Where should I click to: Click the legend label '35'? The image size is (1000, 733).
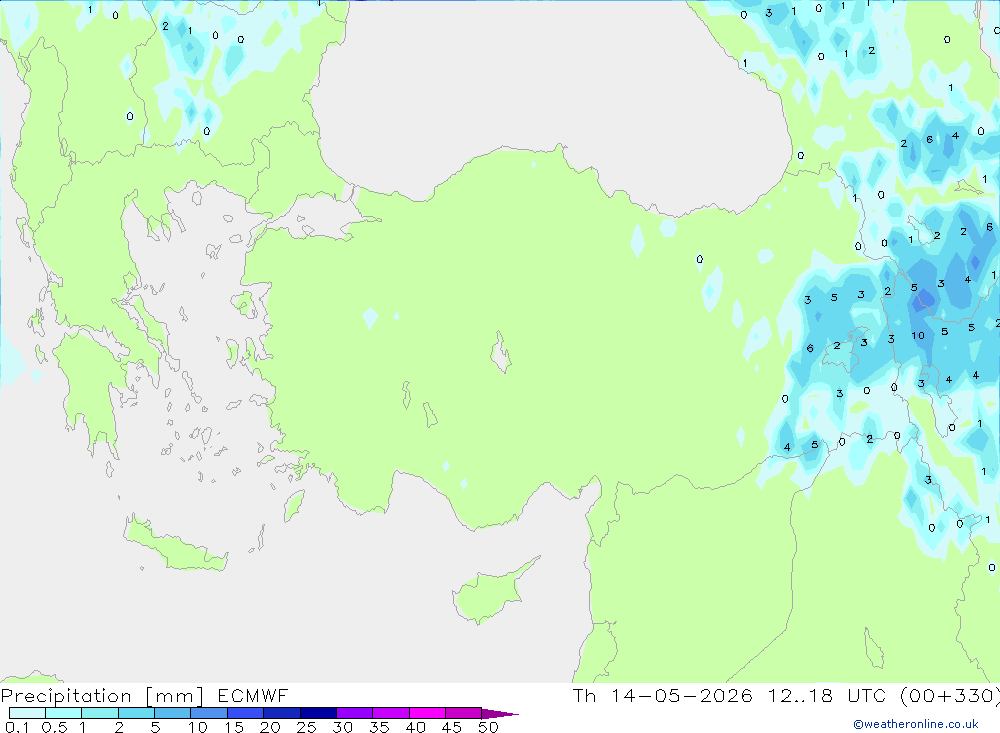tap(379, 727)
